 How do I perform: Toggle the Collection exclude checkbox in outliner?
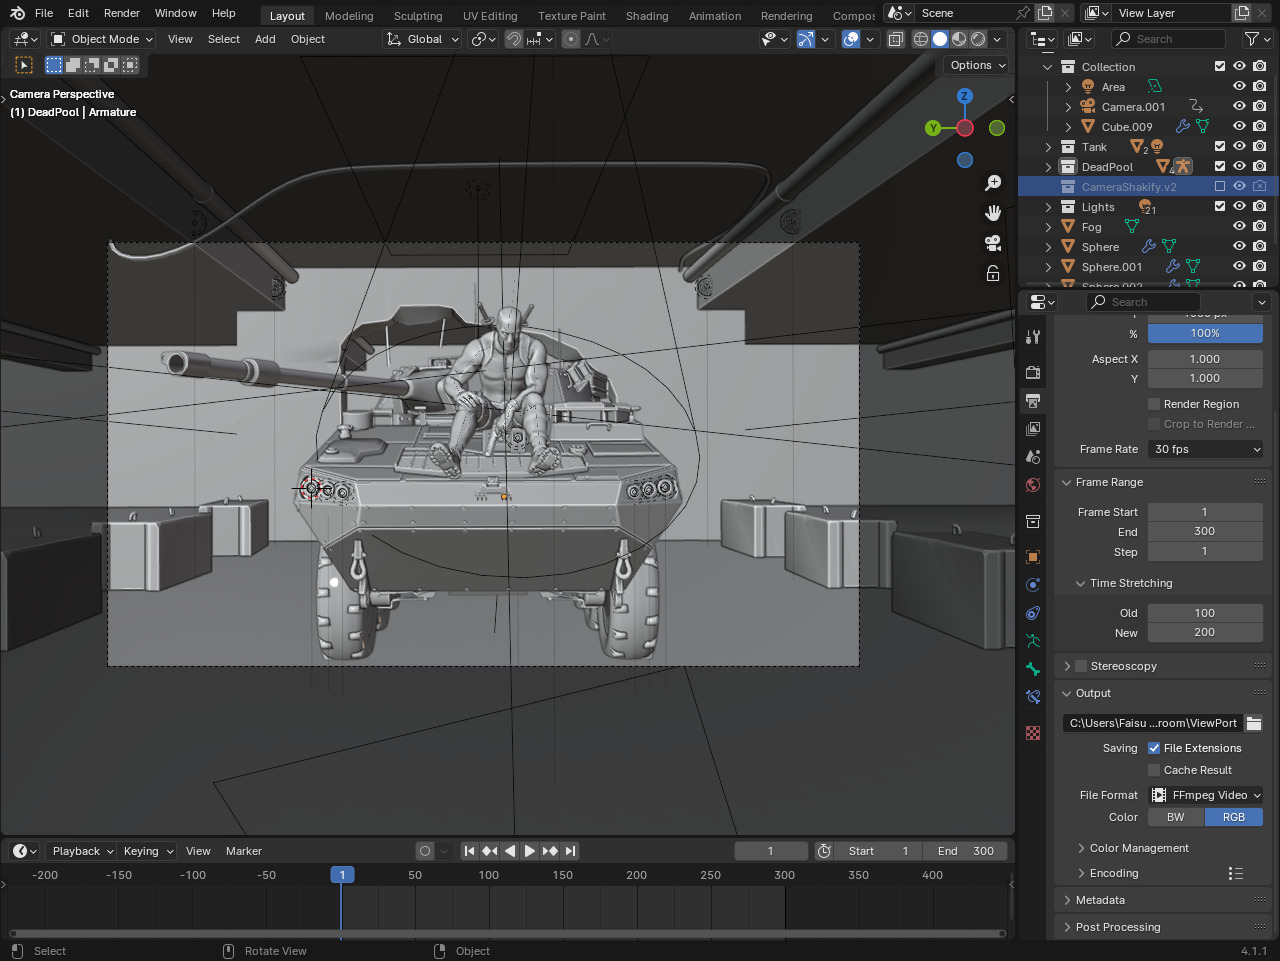(x=1220, y=66)
